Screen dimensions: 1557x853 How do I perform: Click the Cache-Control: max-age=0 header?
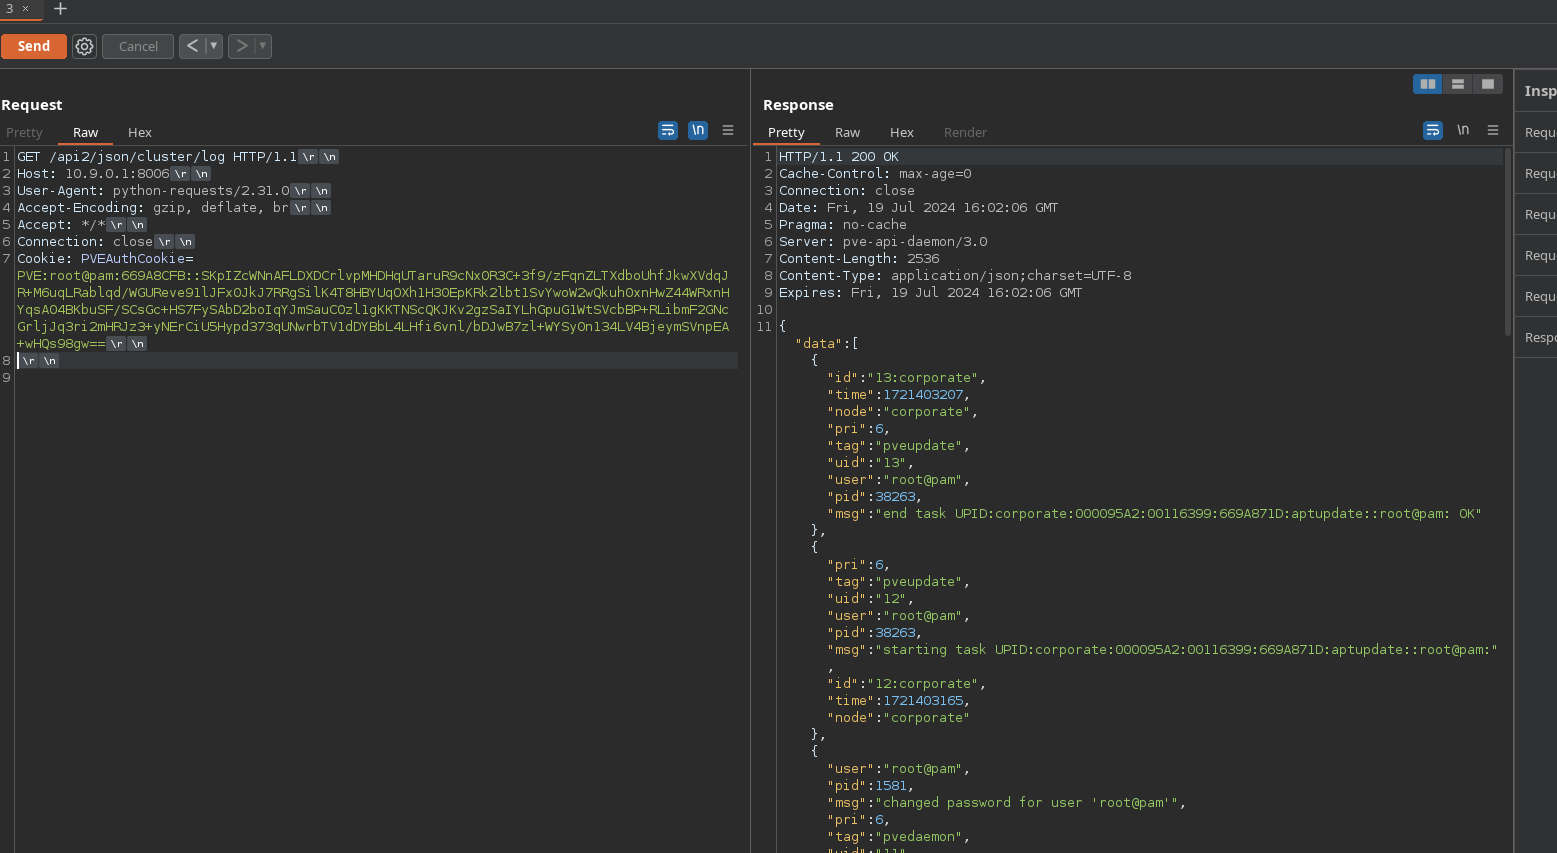(875, 173)
